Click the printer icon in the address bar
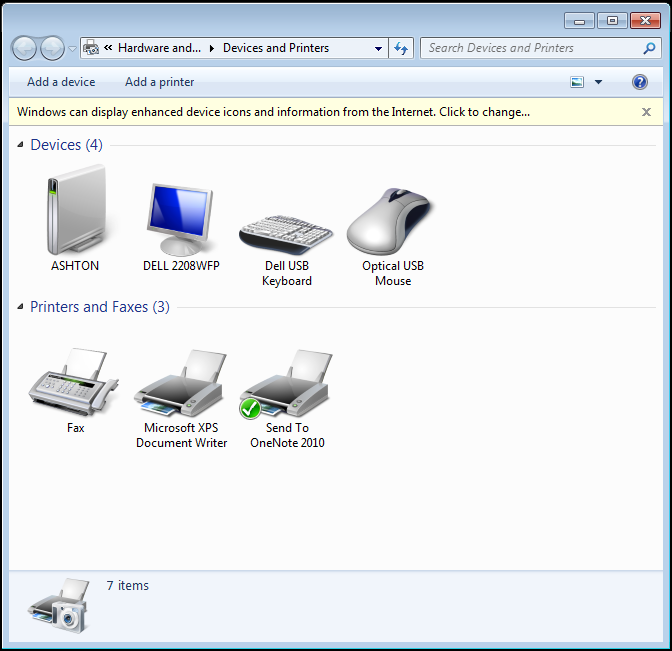Screen dimensions: 672x651 (90, 48)
